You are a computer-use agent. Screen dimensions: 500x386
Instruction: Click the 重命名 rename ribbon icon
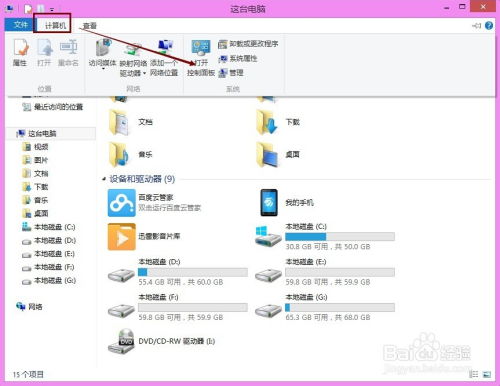68,52
